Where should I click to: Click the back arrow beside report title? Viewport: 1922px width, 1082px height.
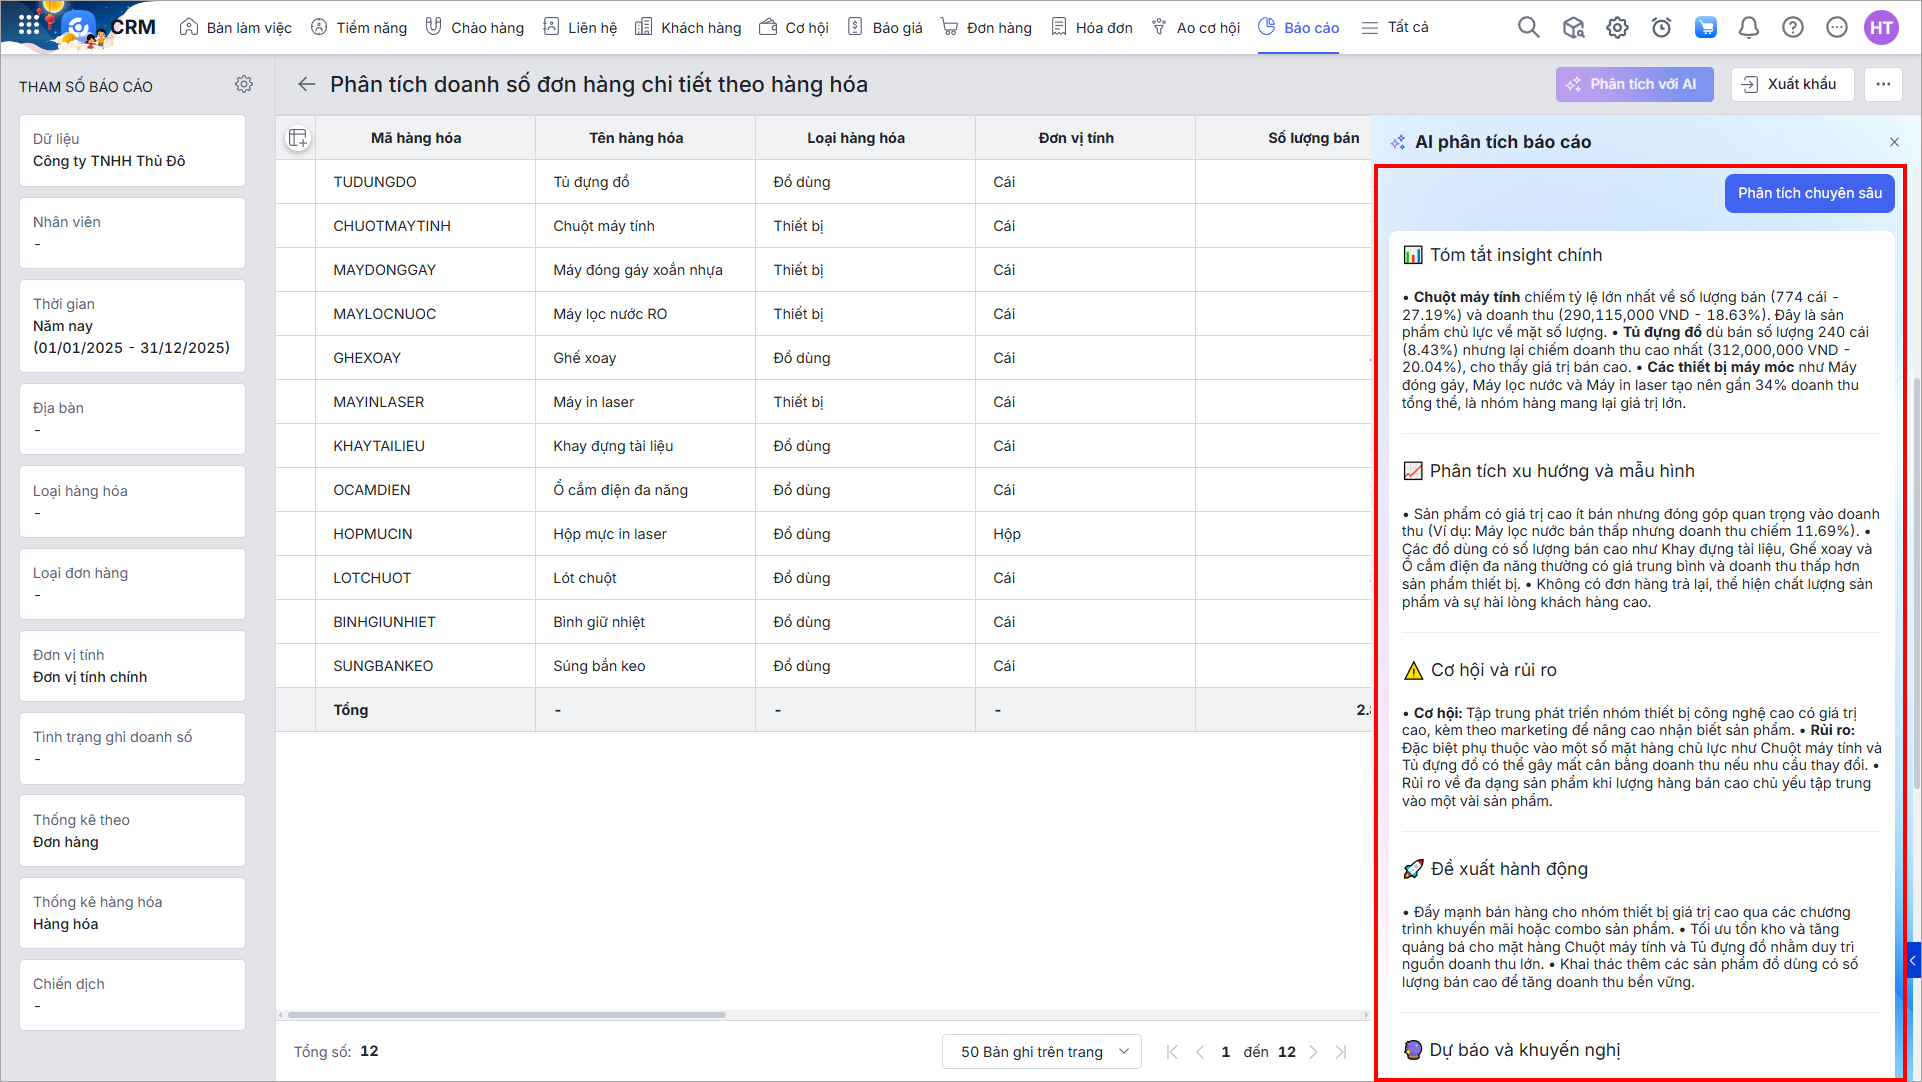pyautogui.click(x=306, y=85)
